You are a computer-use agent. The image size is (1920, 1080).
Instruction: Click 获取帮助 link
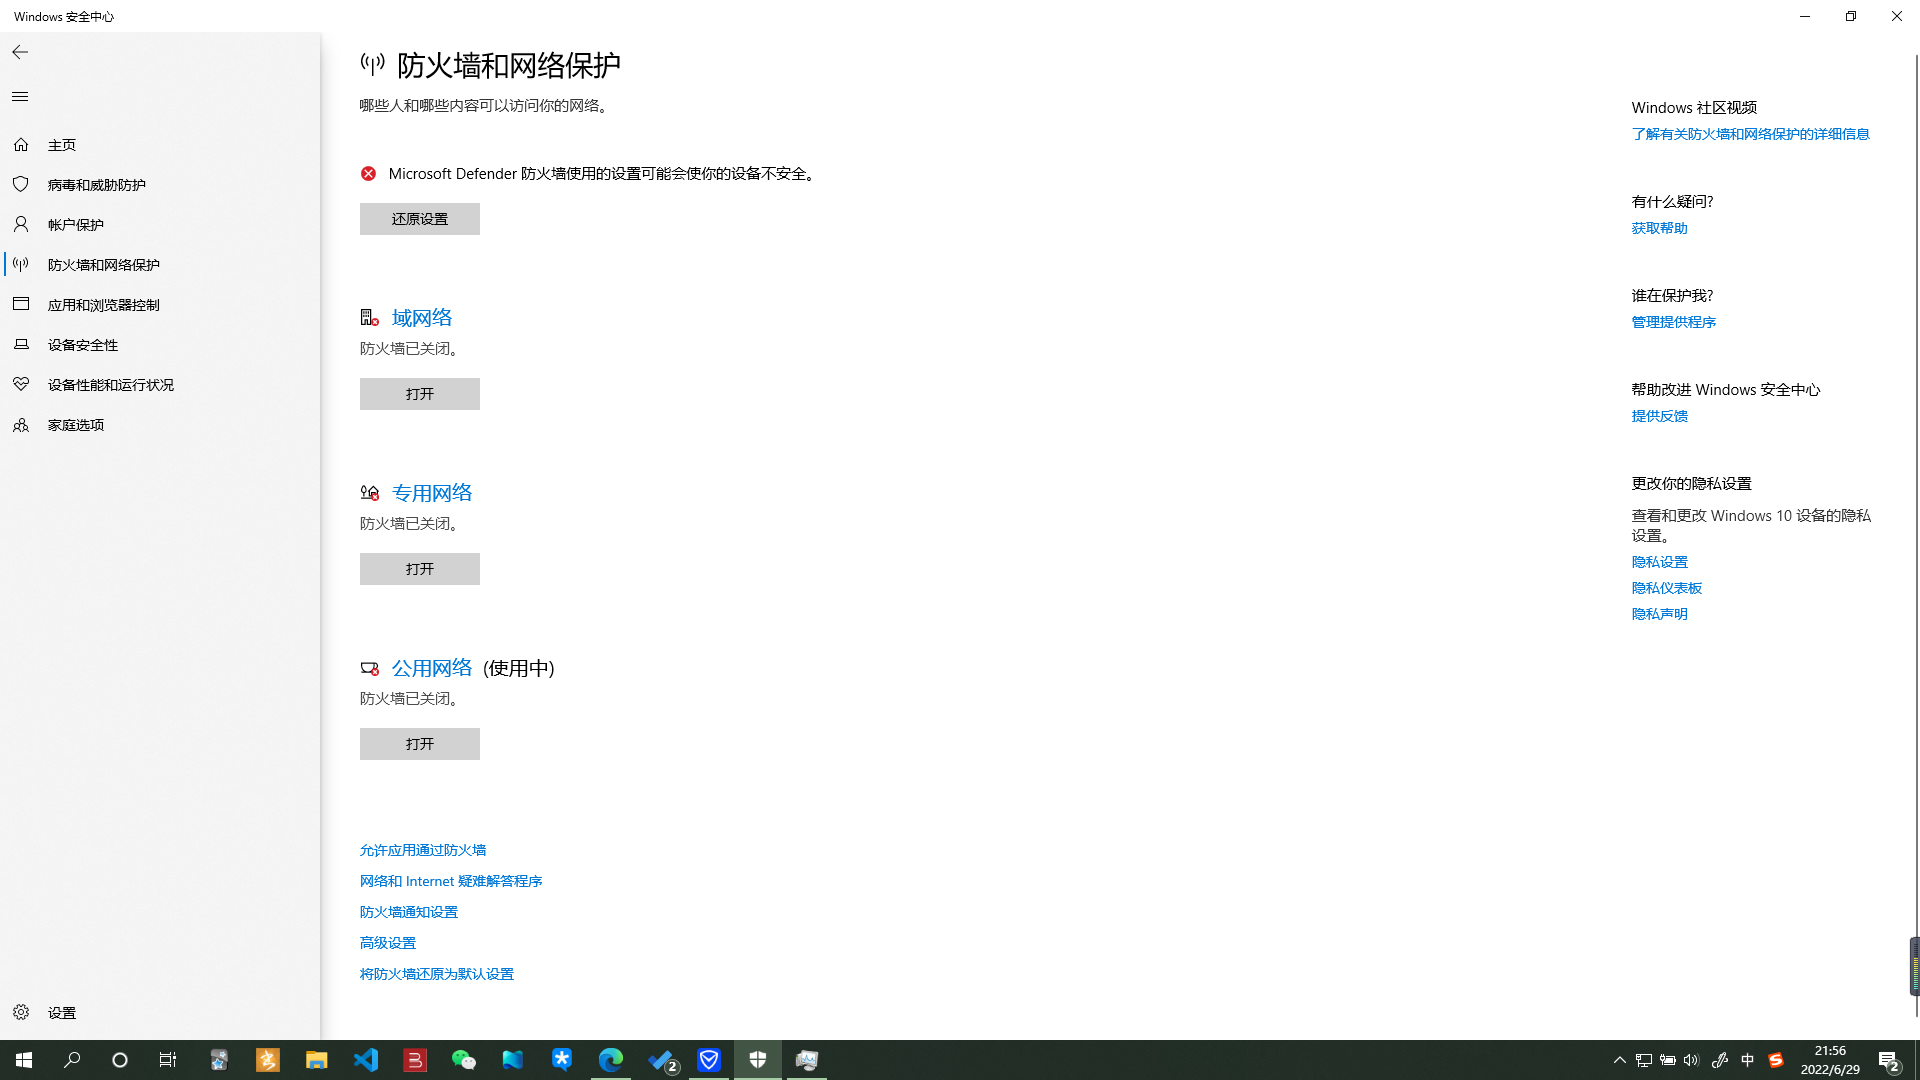[x=1660, y=228]
